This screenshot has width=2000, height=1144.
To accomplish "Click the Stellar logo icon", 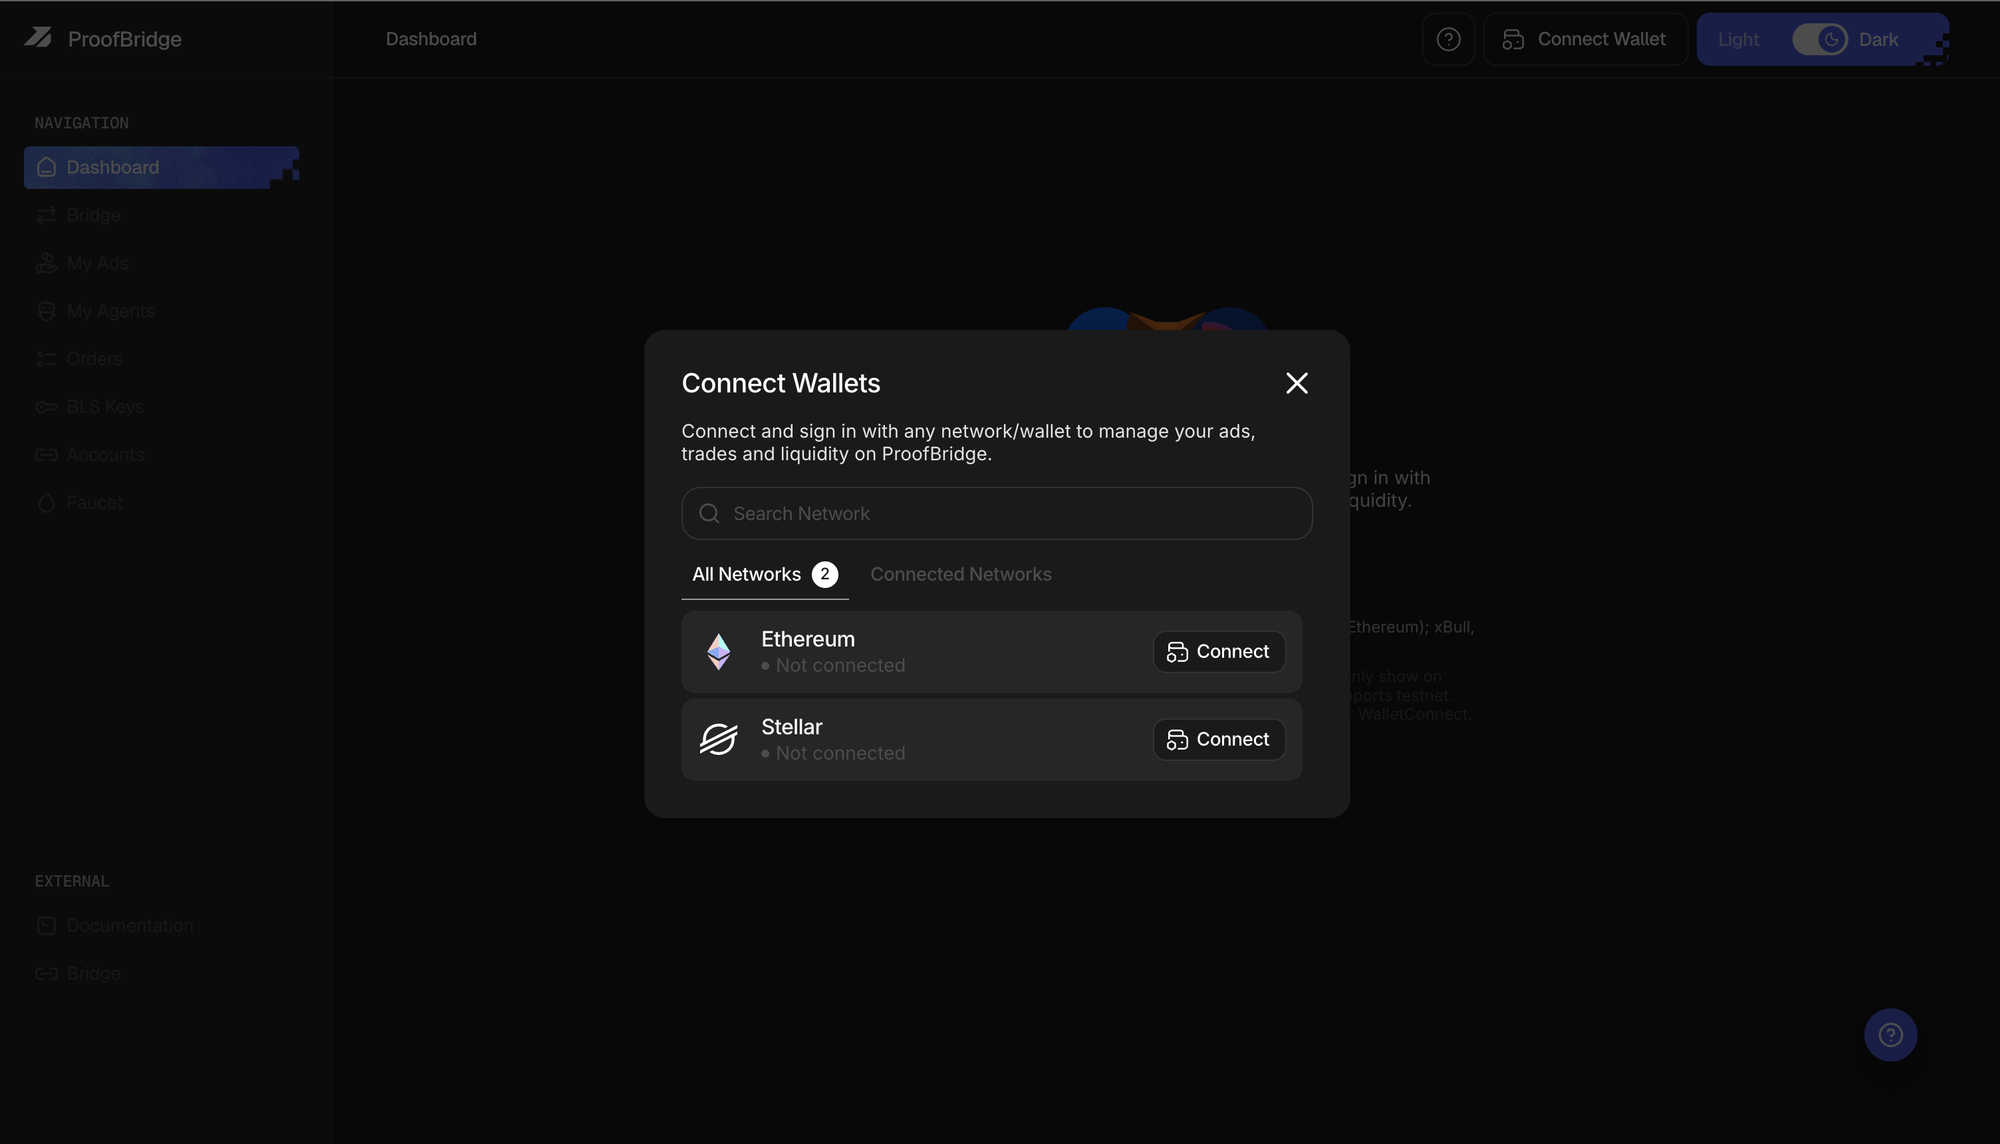I will pos(718,739).
